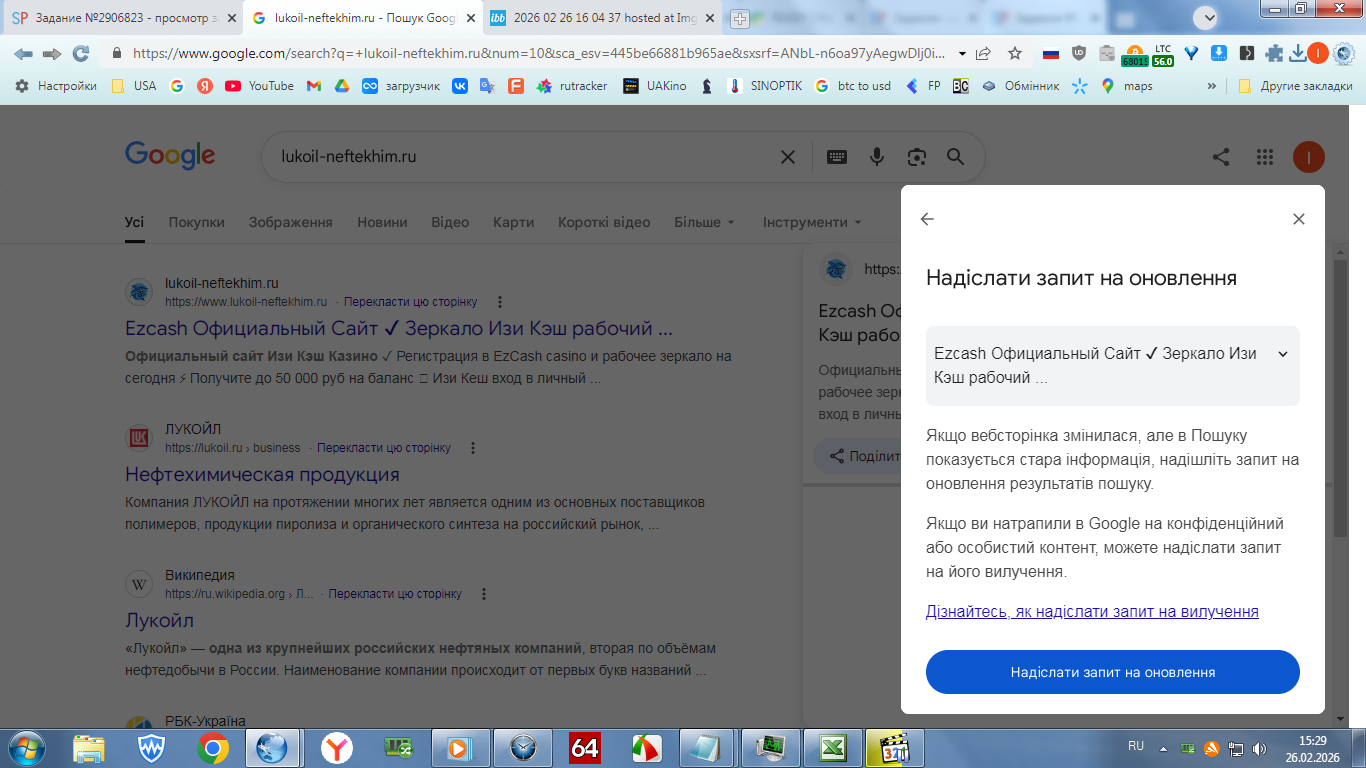Open Google Lens image search
Viewport: 1366px width, 768px height.
pos(916,157)
